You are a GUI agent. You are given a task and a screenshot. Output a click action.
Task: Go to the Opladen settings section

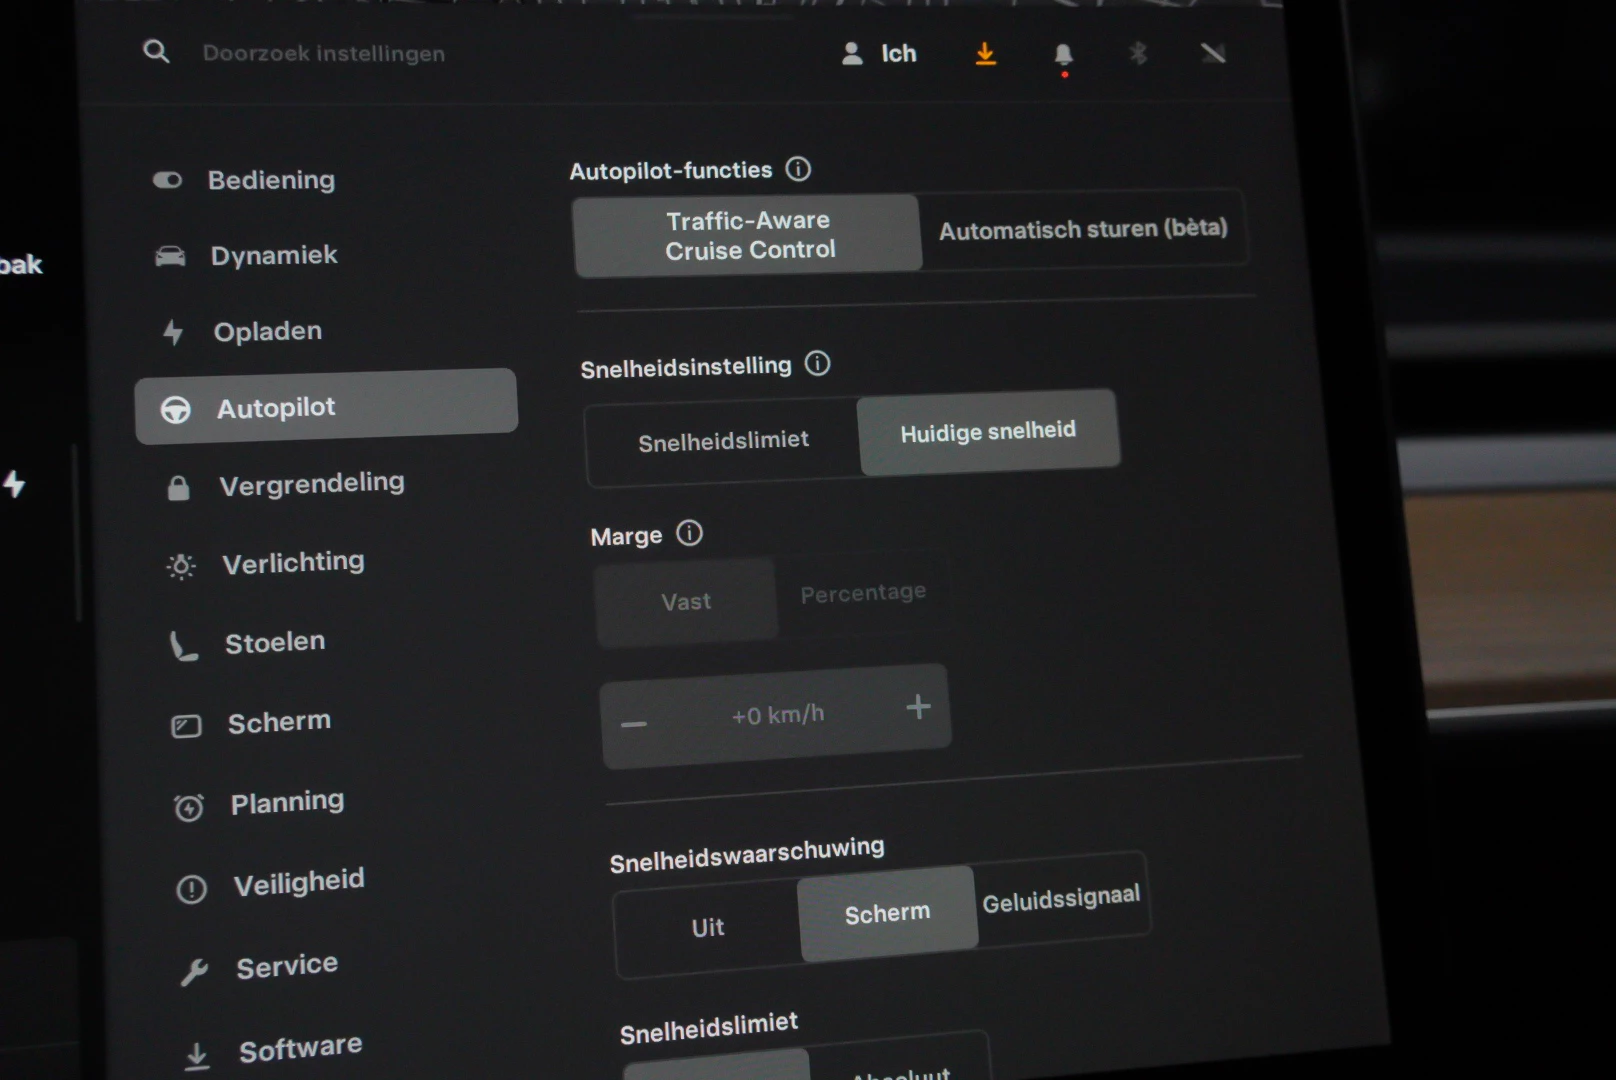[267, 332]
